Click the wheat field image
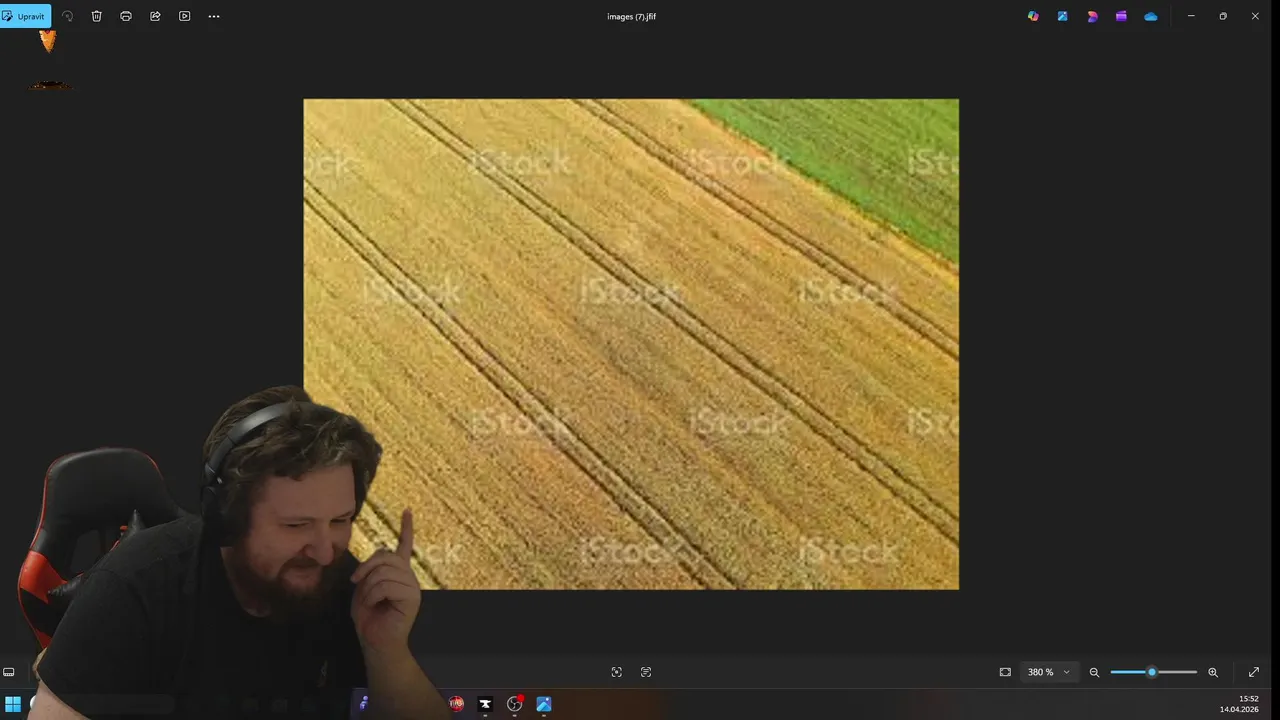Screen dimensions: 1280x720 click(631, 344)
